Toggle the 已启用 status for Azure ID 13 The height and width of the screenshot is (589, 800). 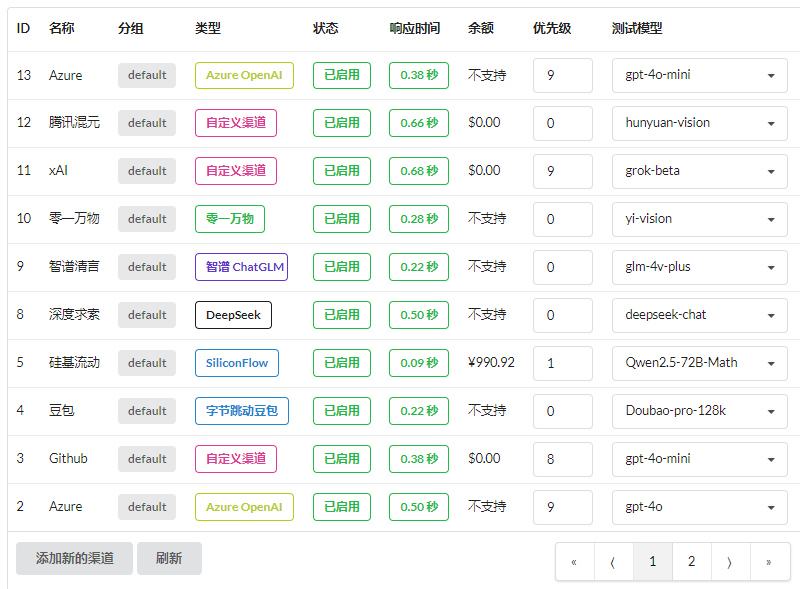[342, 75]
